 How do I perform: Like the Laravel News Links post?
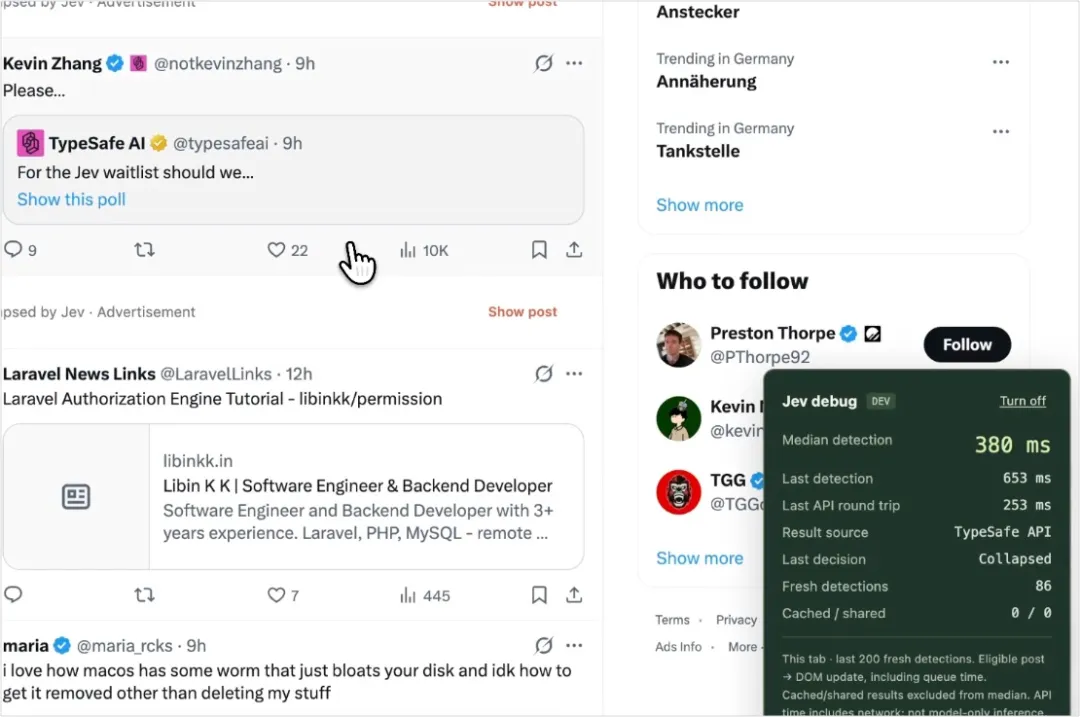click(x=276, y=594)
